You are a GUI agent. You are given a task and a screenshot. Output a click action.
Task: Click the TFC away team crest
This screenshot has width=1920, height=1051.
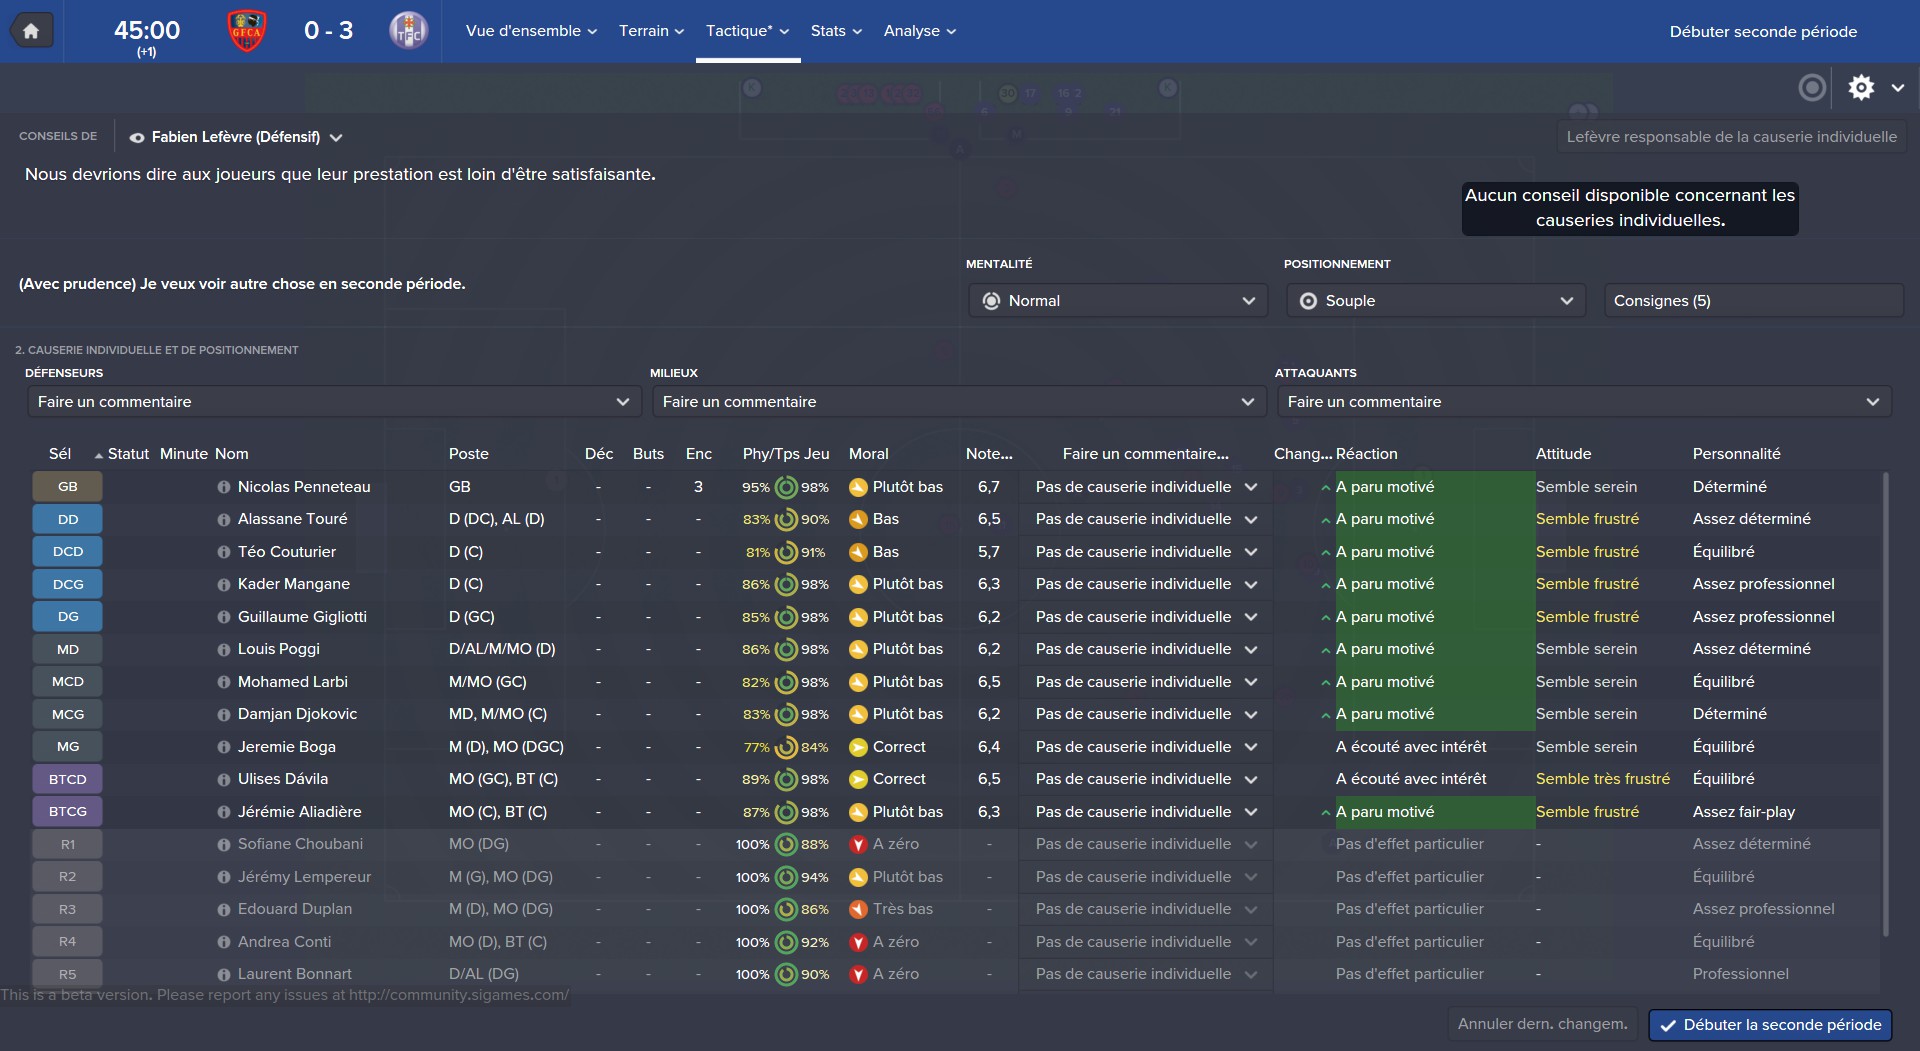point(408,31)
